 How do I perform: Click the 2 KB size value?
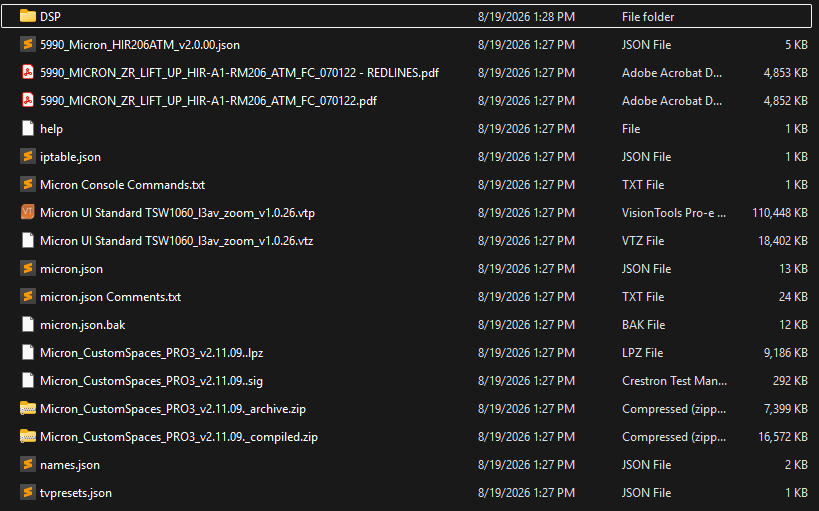pyautogui.click(x=796, y=465)
